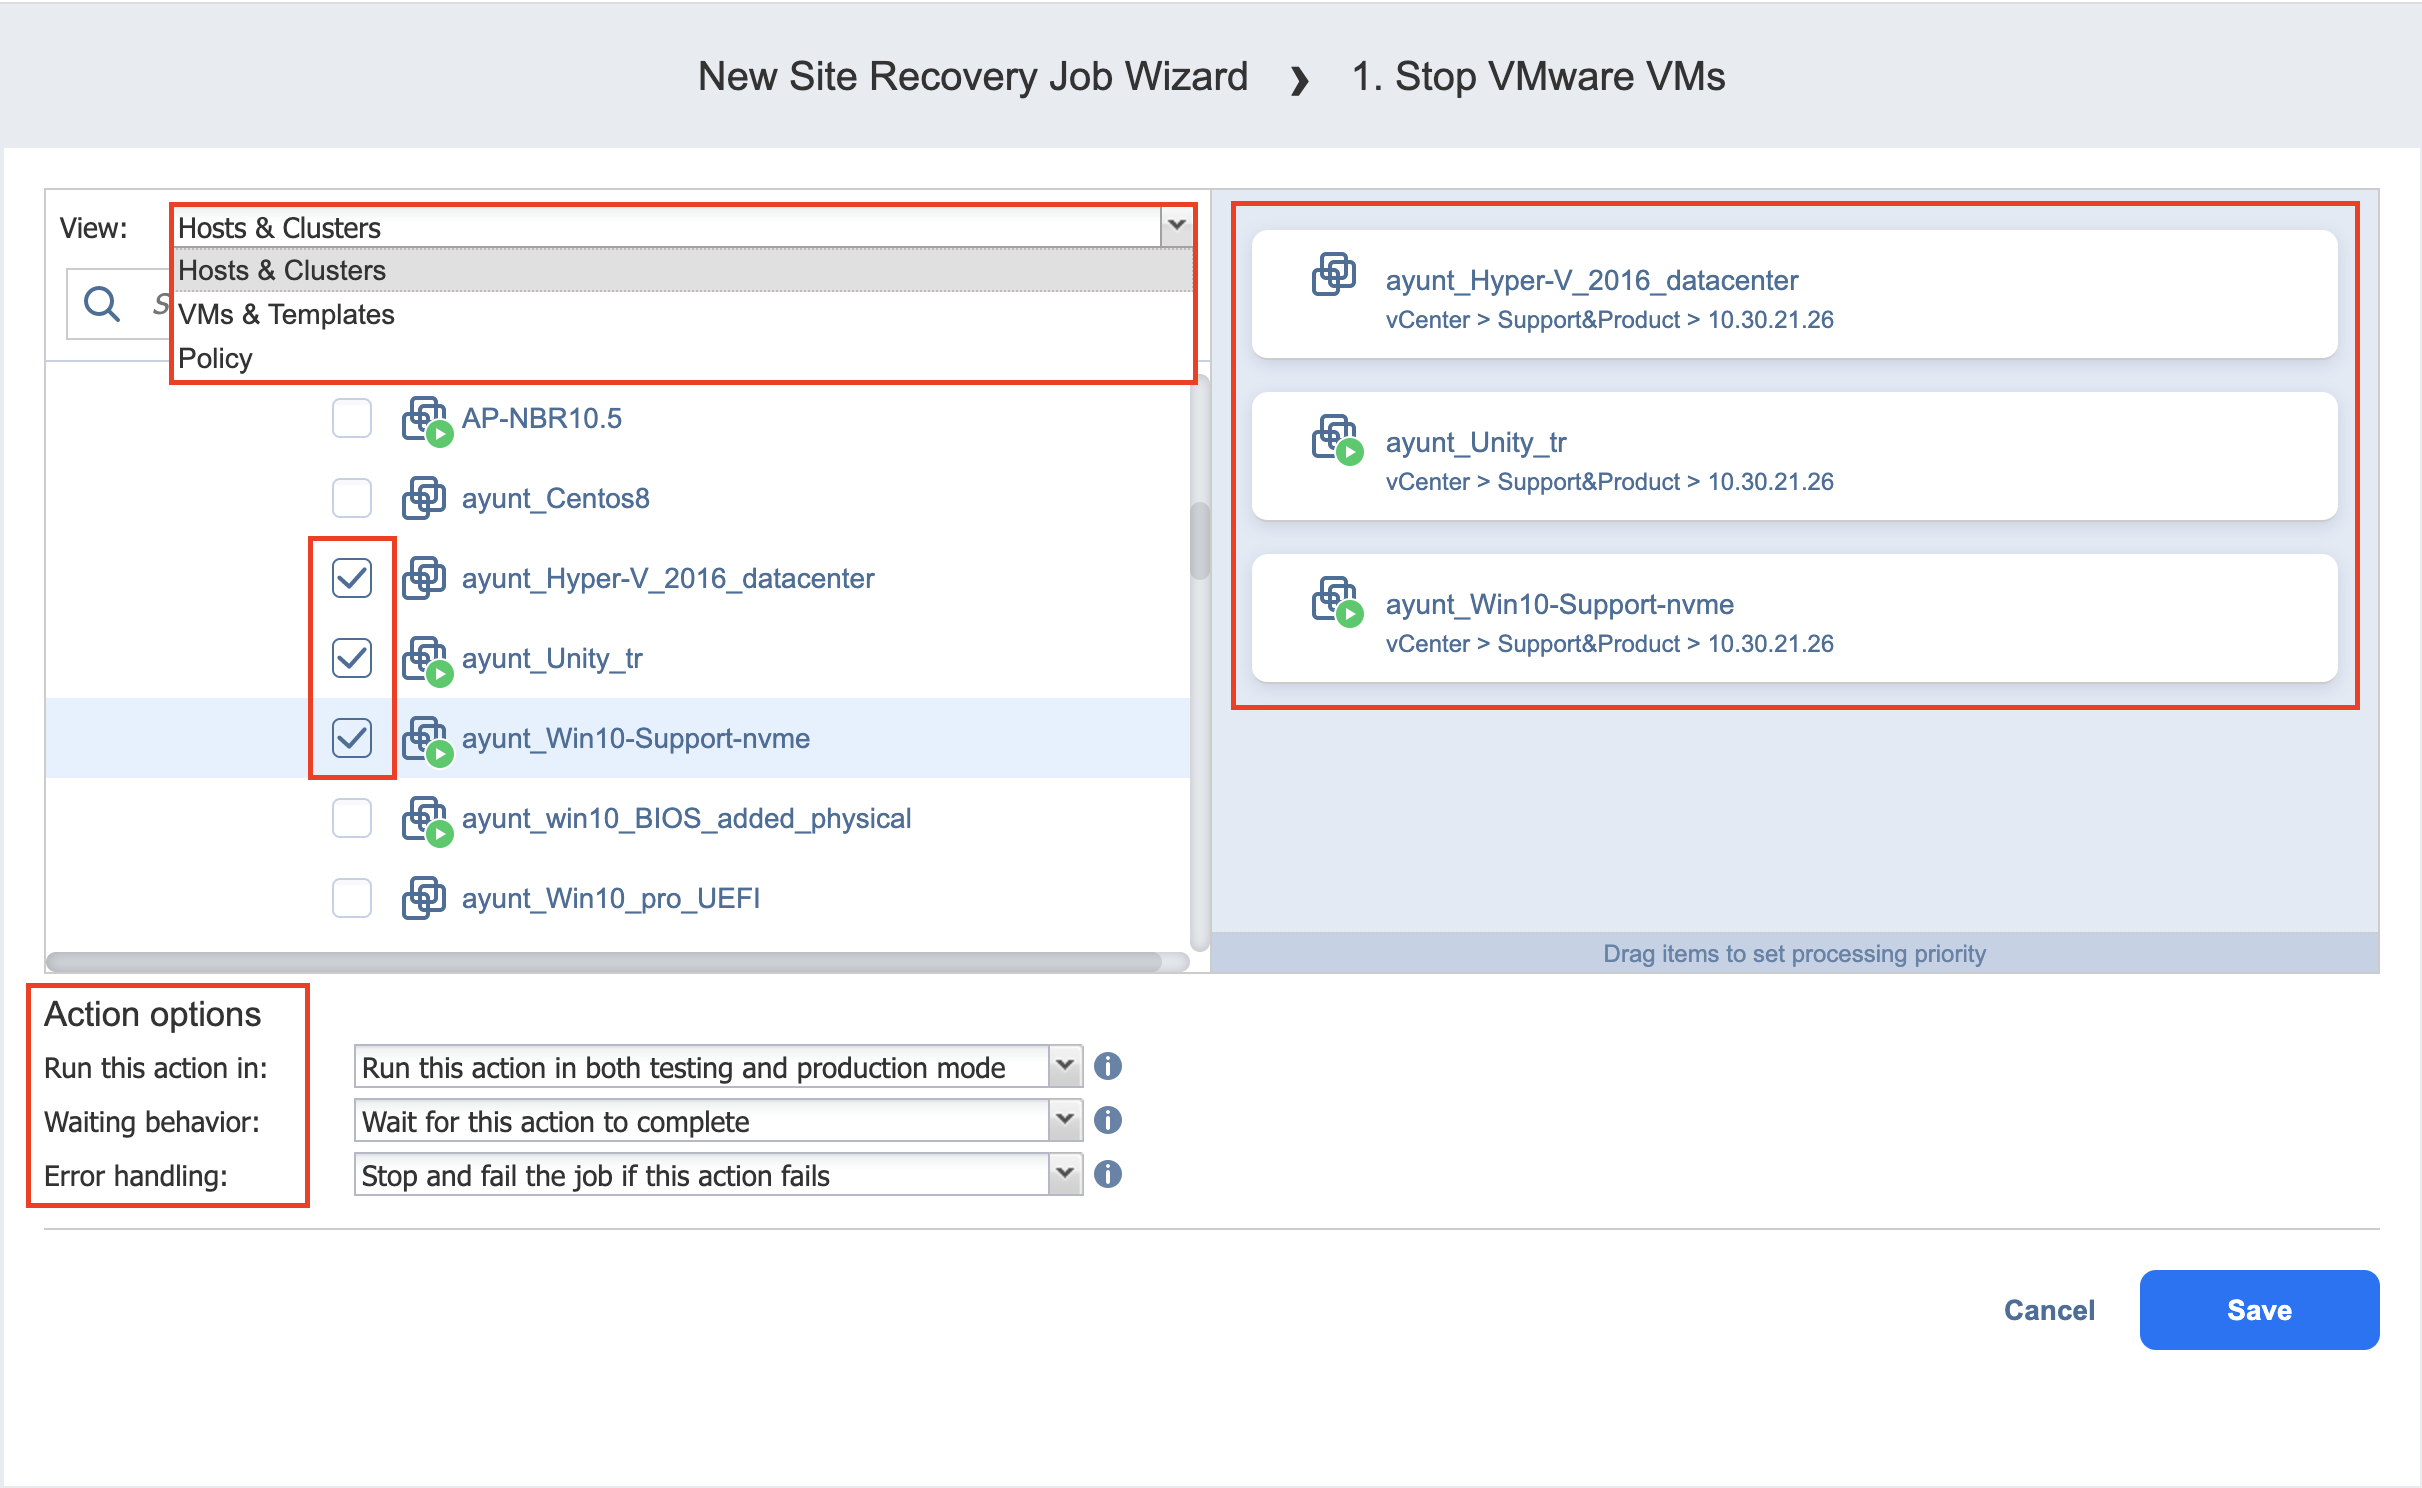Image resolution: width=2422 pixels, height=1488 pixels.
Task: Click the horizontal scrollbar under VM list
Action: (x=603, y=962)
